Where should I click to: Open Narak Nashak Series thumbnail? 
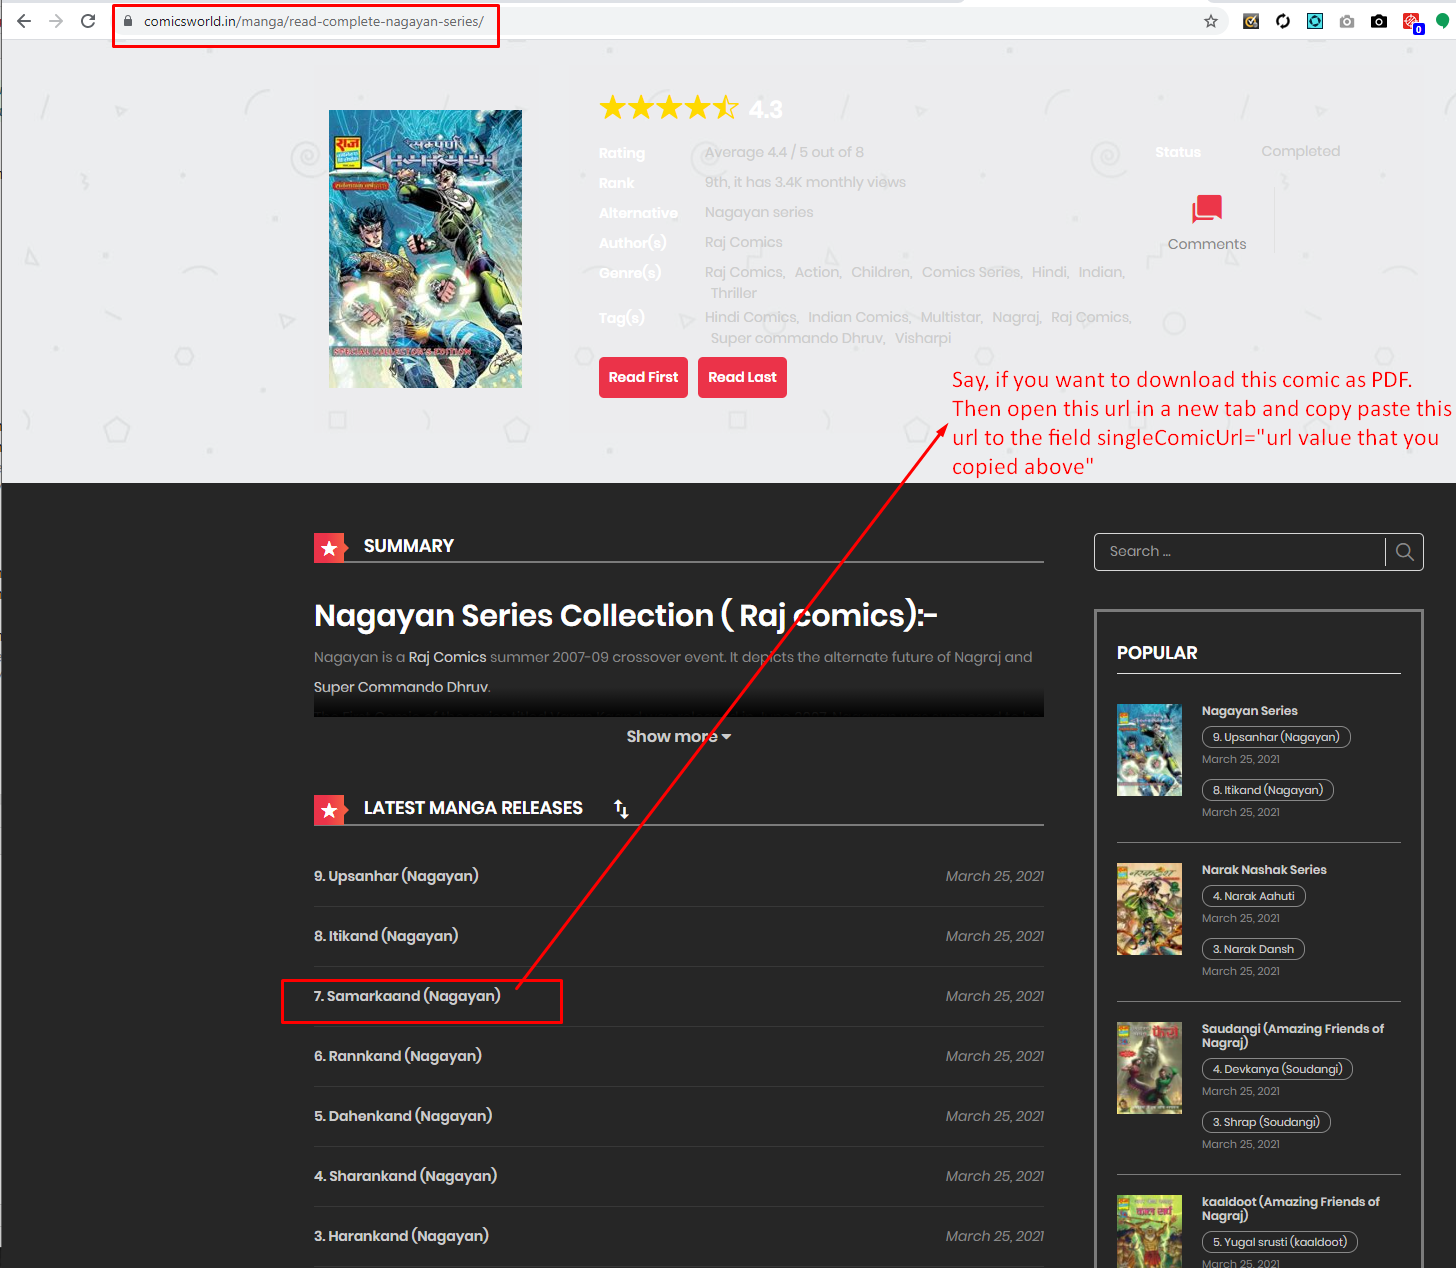click(x=1149, y=909)
